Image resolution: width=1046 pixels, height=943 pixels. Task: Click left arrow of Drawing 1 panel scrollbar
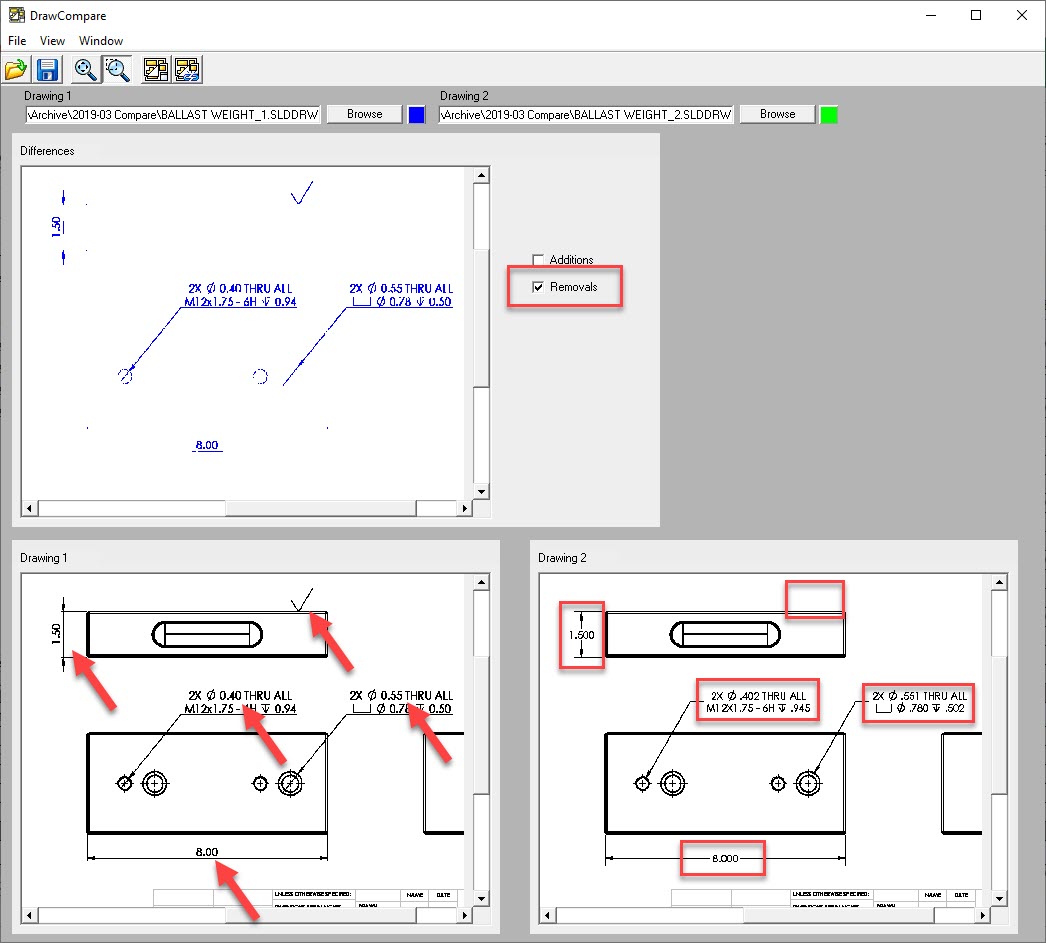click(x=29, y=916)
